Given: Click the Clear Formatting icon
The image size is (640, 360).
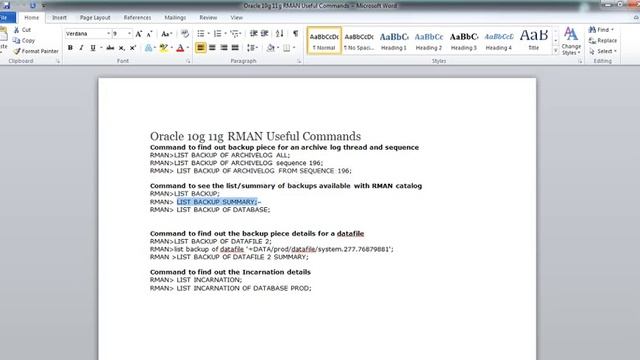Looking at the screenshot, I should point(185,34).
